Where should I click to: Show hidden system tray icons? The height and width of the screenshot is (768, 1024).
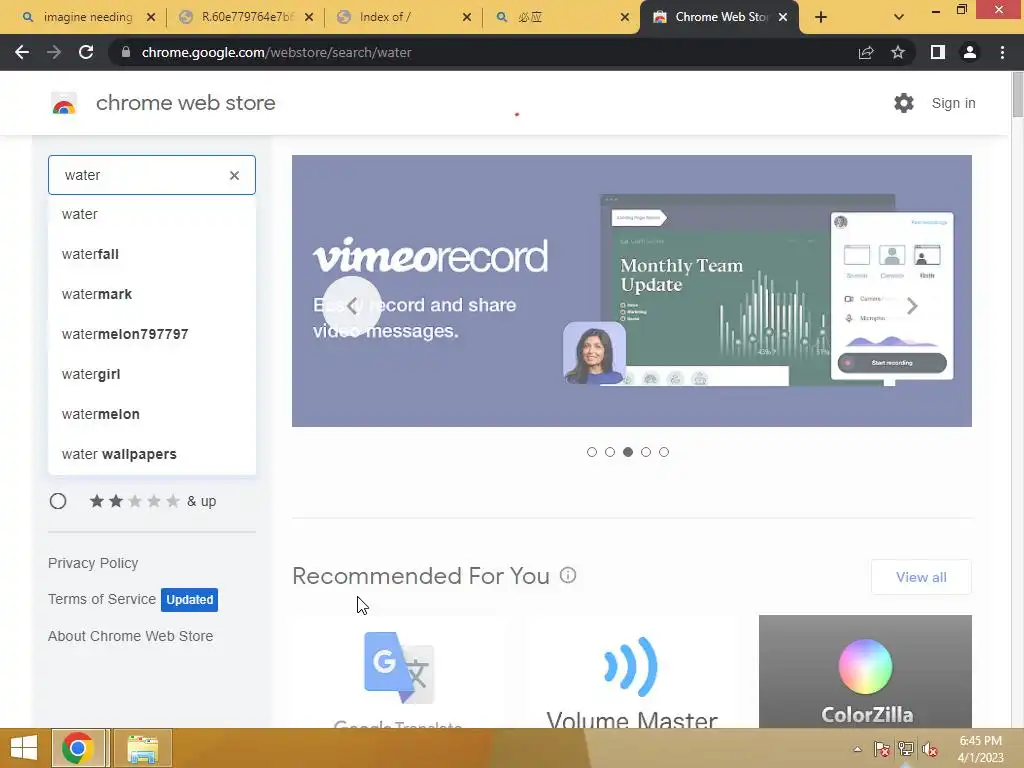857,749
